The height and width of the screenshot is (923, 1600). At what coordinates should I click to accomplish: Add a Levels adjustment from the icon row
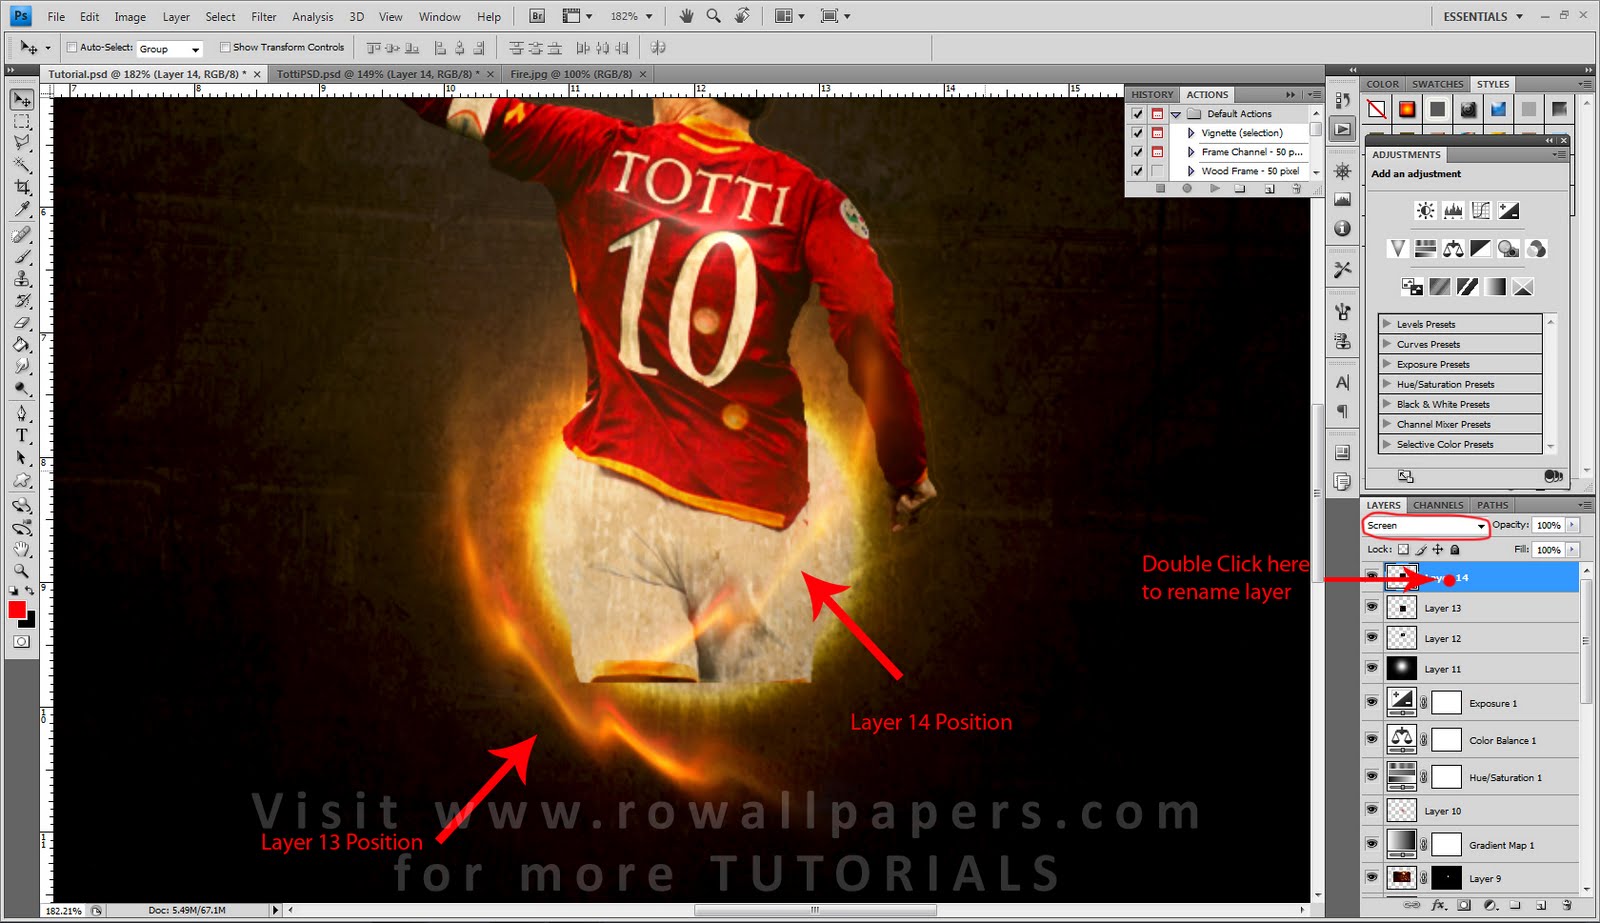[x=1453, y=210]
